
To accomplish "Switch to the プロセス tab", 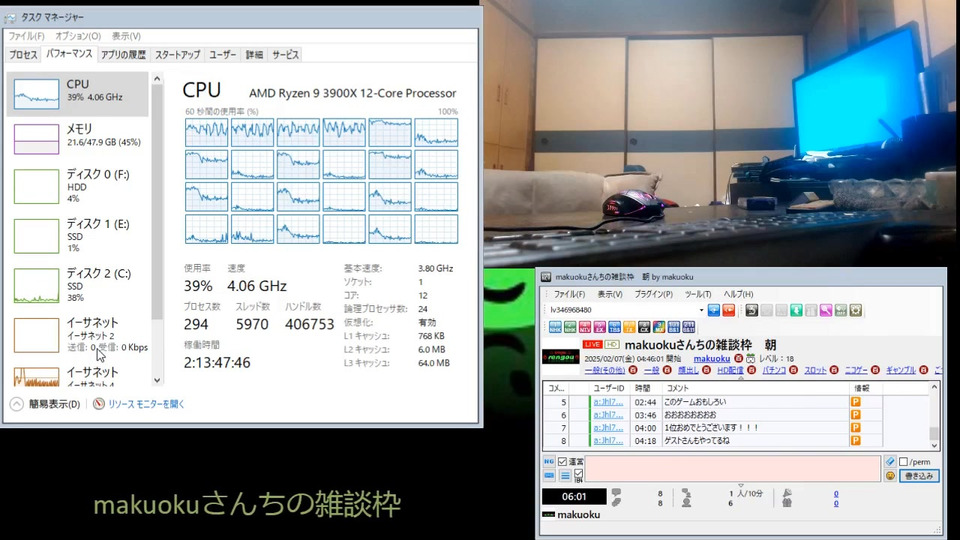I will [23, 54].
